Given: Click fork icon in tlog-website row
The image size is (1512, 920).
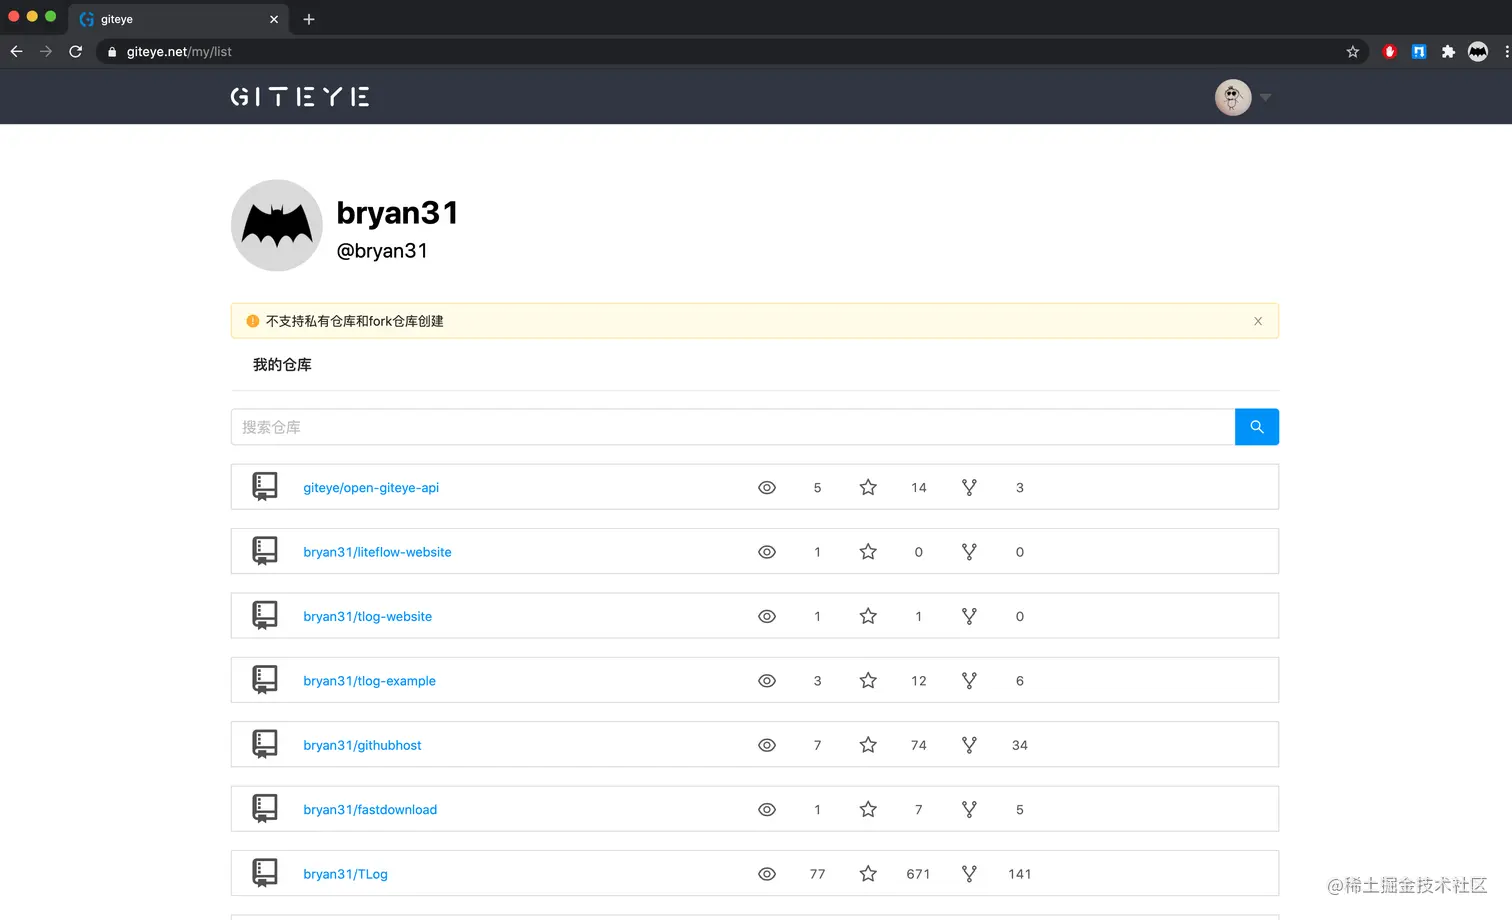Looking at the screenshot, I should click(969, 616).
